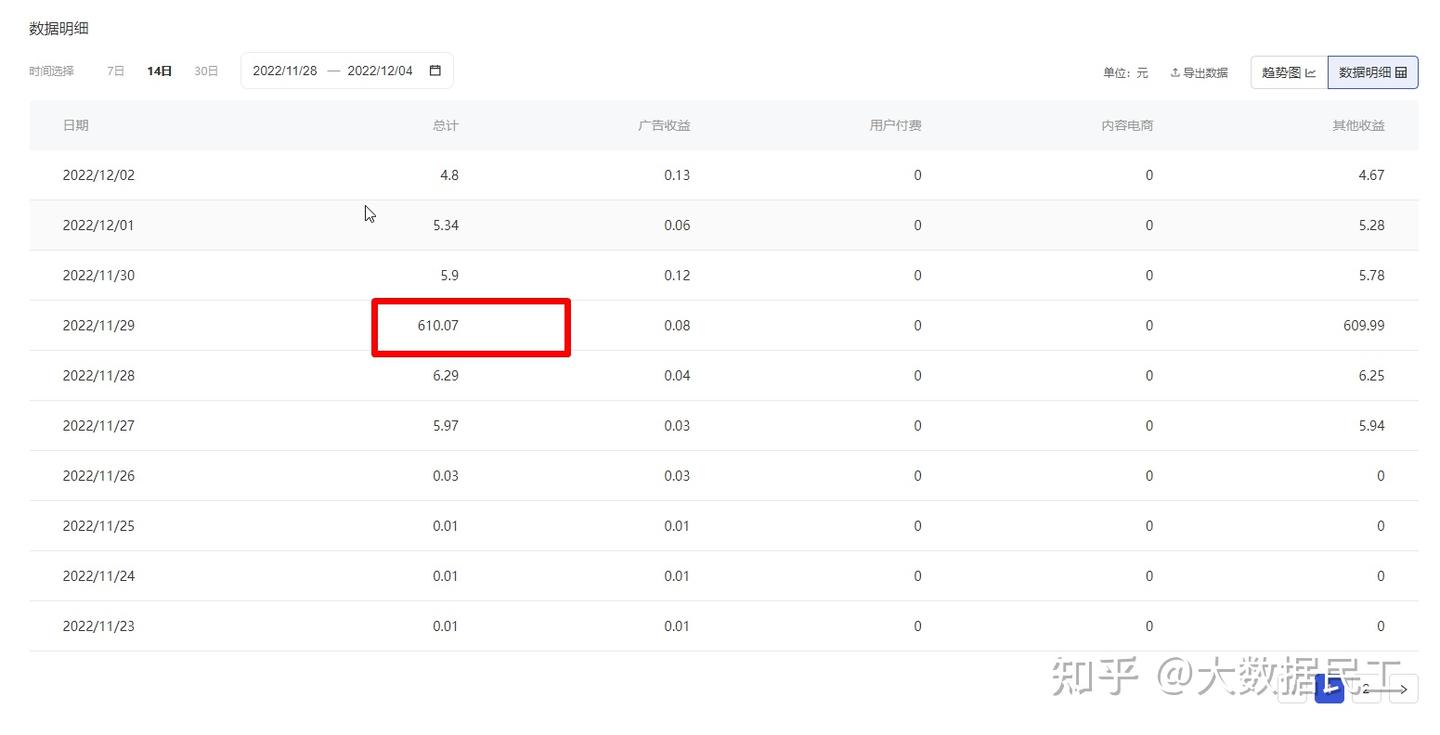The height and width of the screenshot is (735, 1440).
Task: Click the 数据明细 table grid icon
Action: [1401, 73]
